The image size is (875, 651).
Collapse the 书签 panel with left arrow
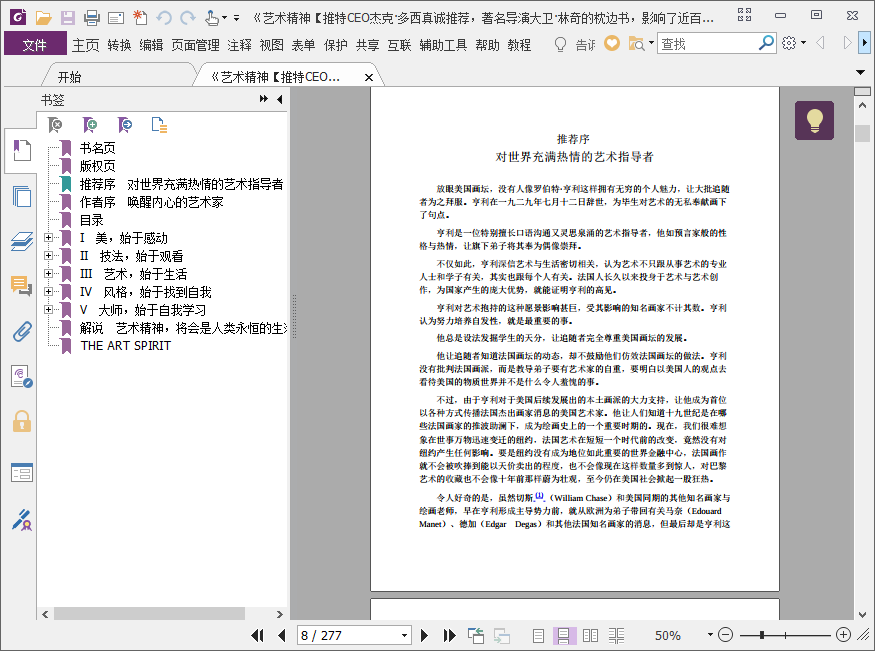click(280, 99)
